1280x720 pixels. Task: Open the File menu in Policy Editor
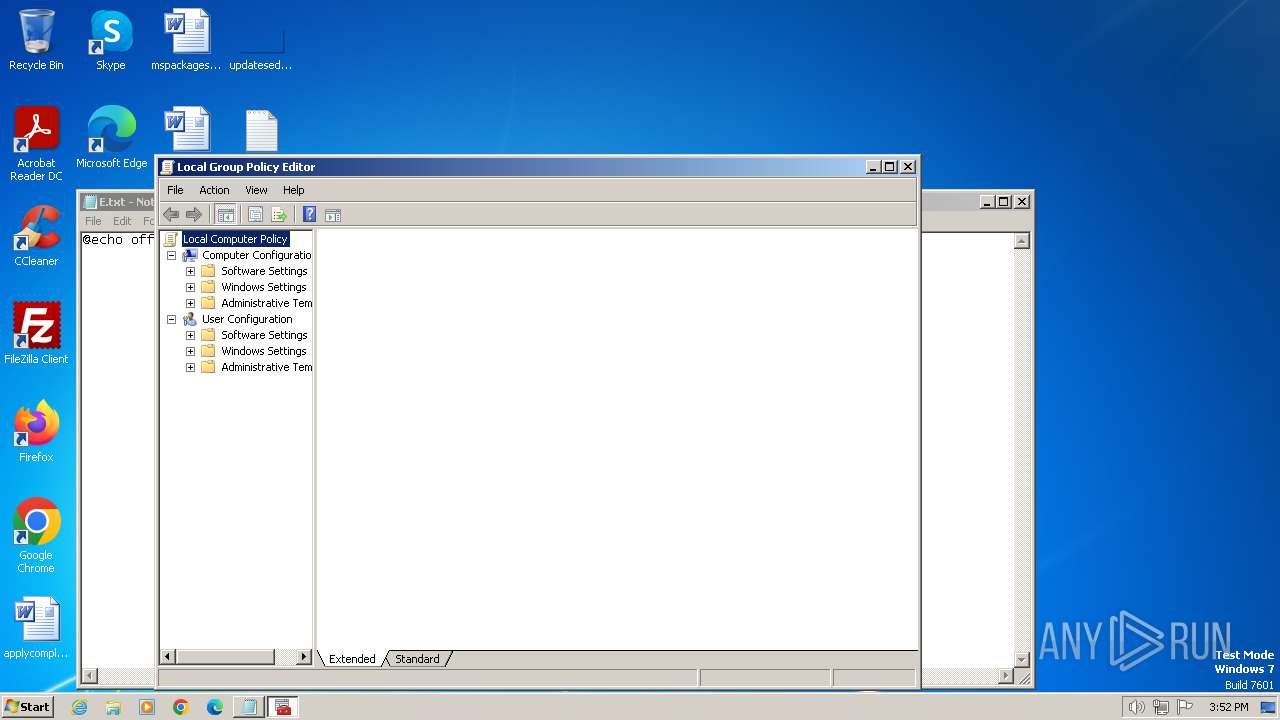pos(175,190)
